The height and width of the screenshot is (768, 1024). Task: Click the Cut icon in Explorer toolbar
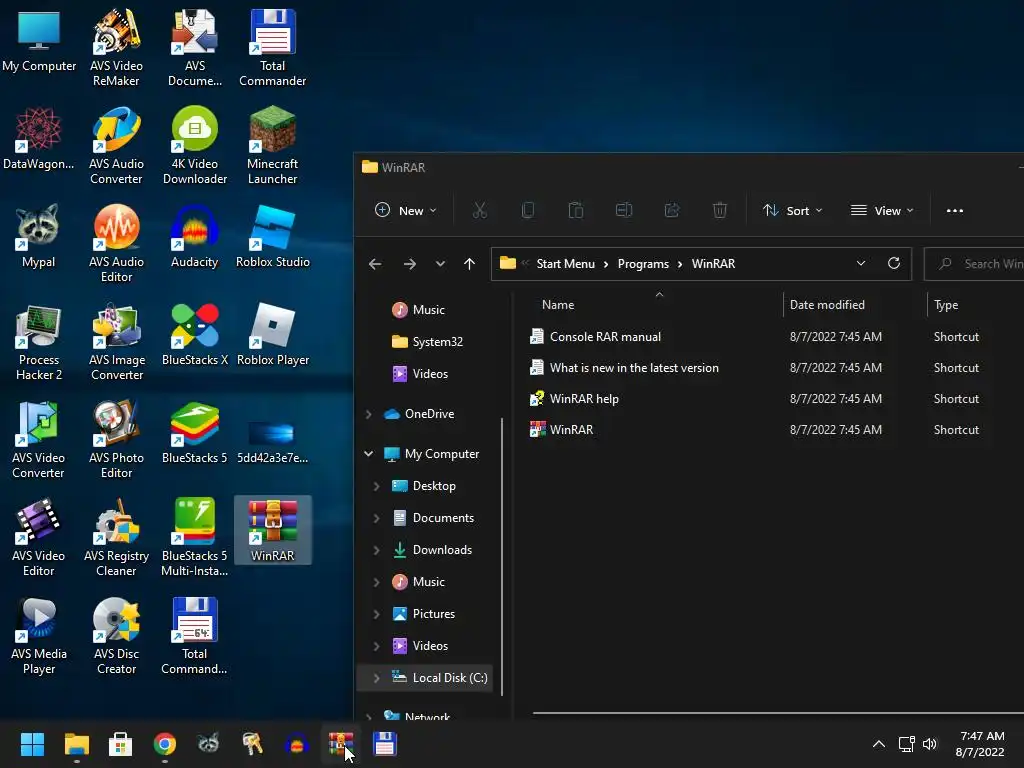coord(480,210)
